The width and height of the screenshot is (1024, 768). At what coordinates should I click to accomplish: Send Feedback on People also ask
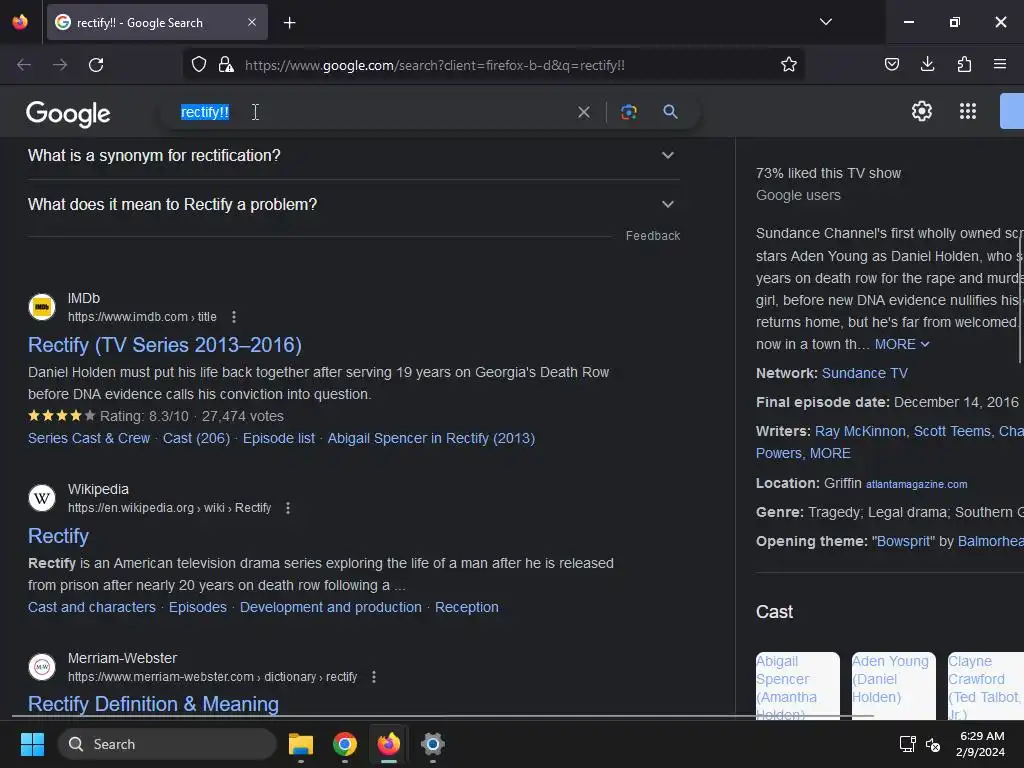[x=652, y=236]
